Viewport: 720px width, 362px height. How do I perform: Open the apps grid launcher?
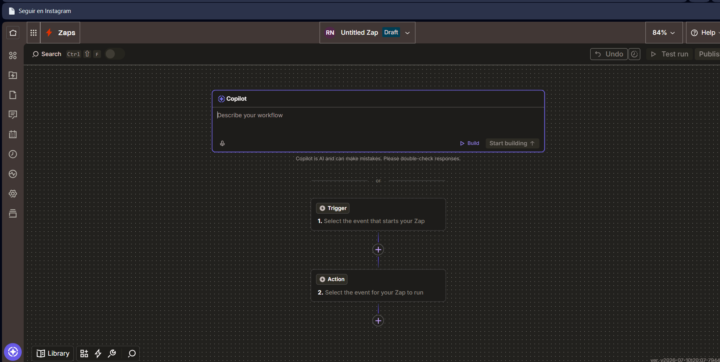click(34, 33)
